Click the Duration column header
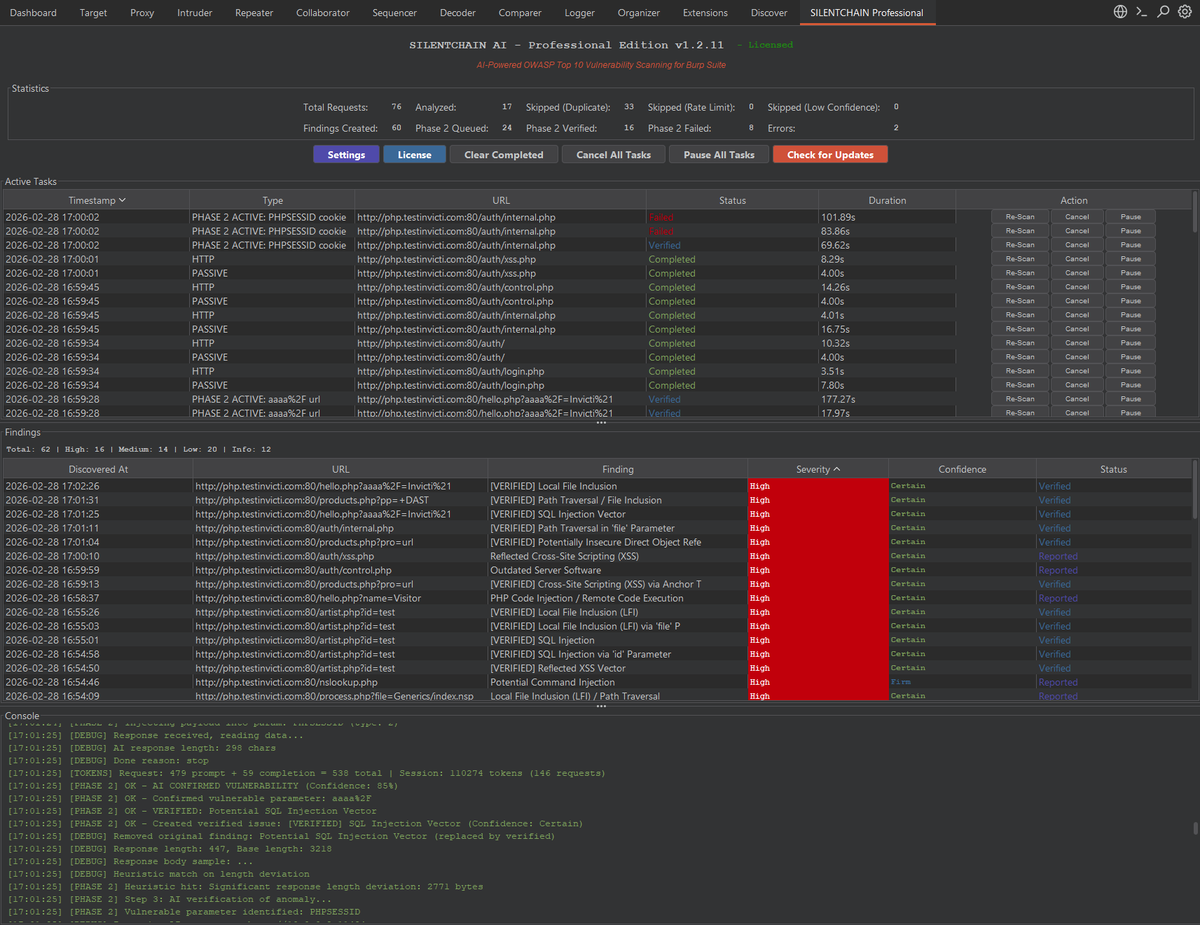 [x=887, y=200]
